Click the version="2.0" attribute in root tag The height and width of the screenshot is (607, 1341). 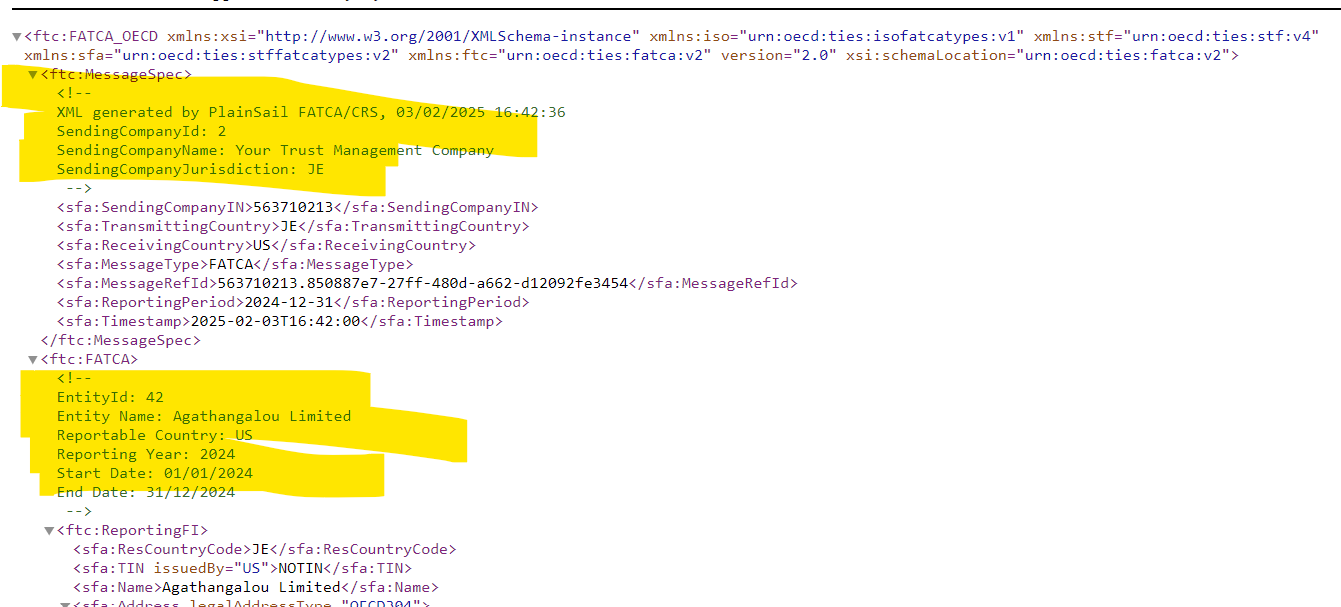tap(779, 55)
